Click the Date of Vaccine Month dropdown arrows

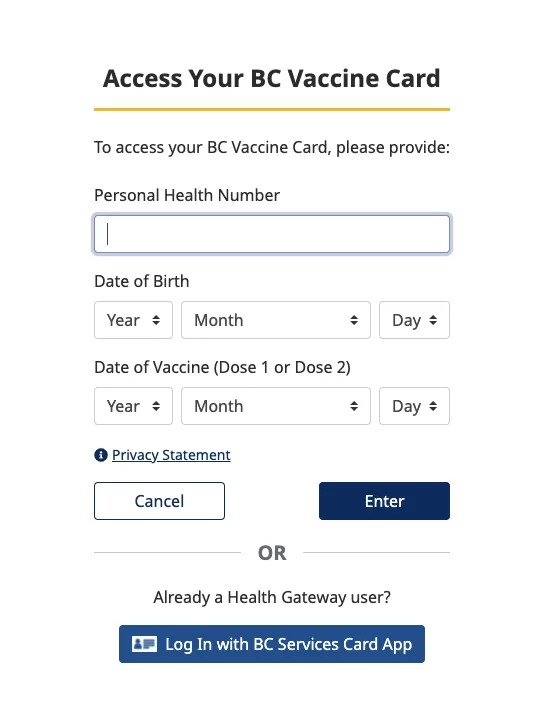point(354,406)
